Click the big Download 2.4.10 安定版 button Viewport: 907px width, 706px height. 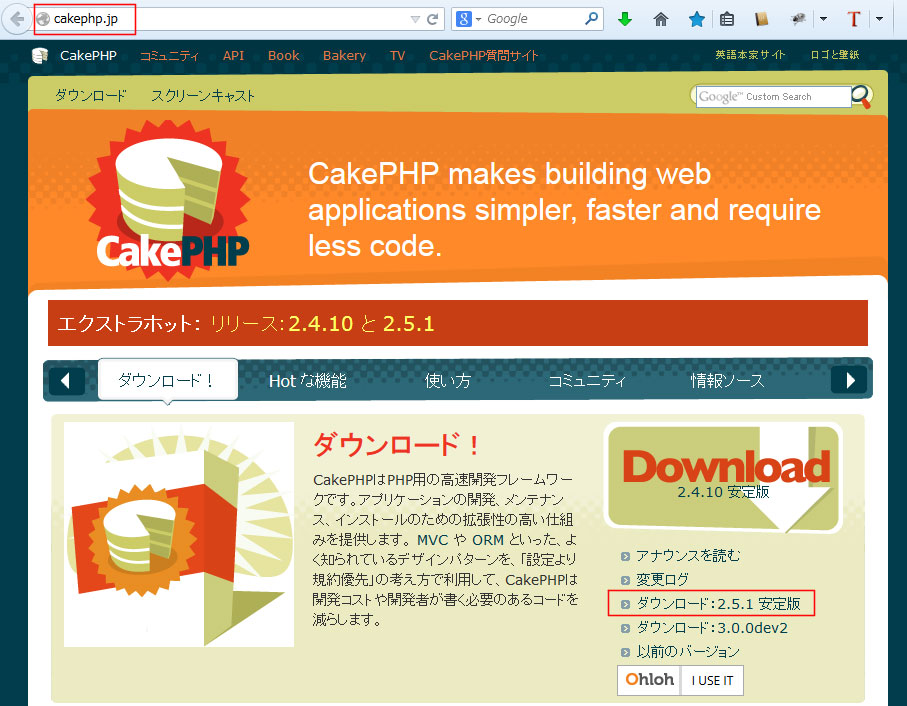tap(723, 478)
